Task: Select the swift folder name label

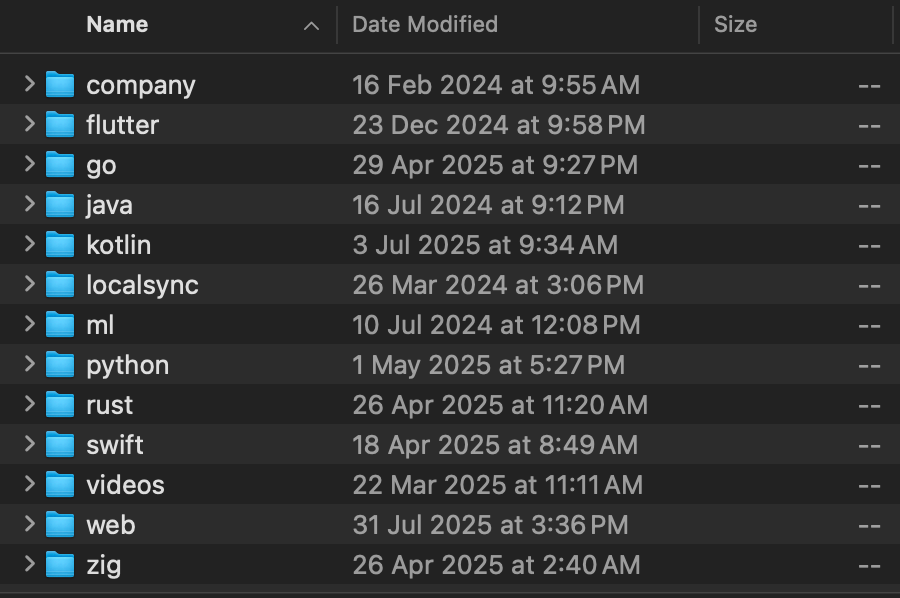Action: (x=115, y=445)
